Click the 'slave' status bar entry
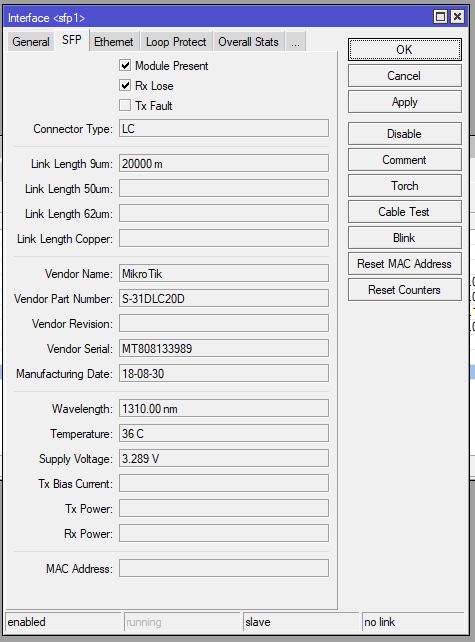This screenshot has width=475, height=642. point(301,622)
